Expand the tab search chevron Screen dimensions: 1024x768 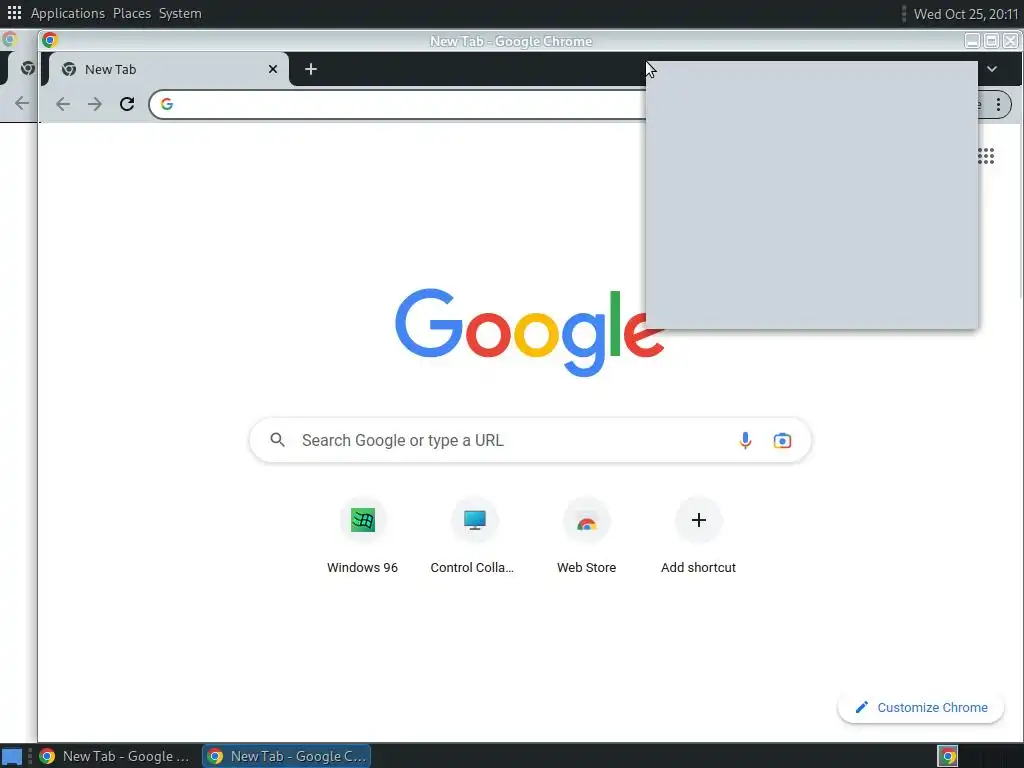[991, 69]
